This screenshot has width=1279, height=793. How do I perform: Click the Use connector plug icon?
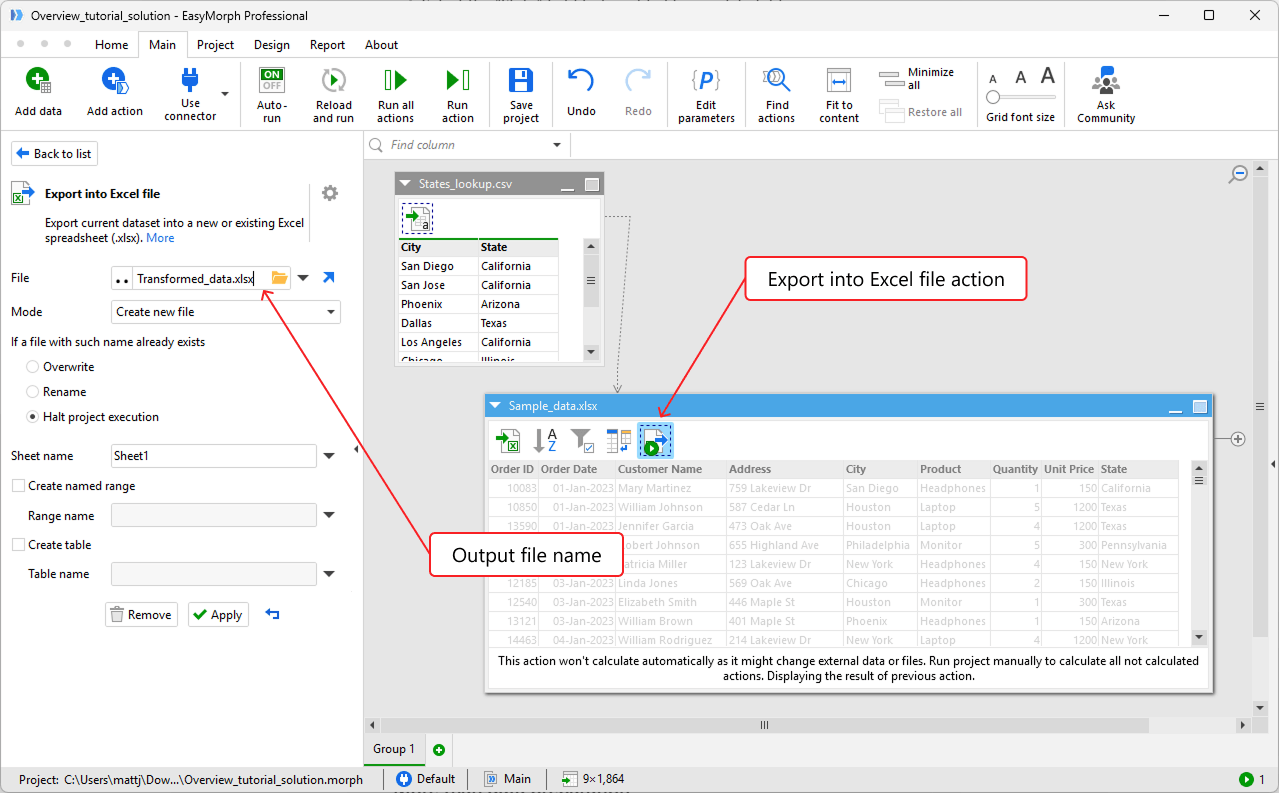pyautogui.click(x=190, y=80)
